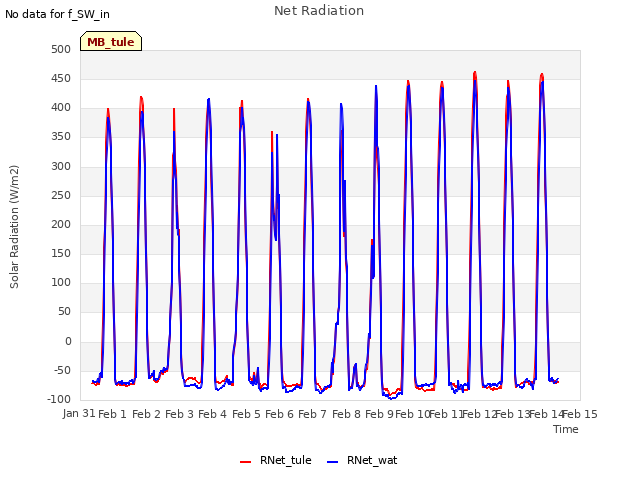Click the 200 y-axis tick label

(x=61, y=224)
